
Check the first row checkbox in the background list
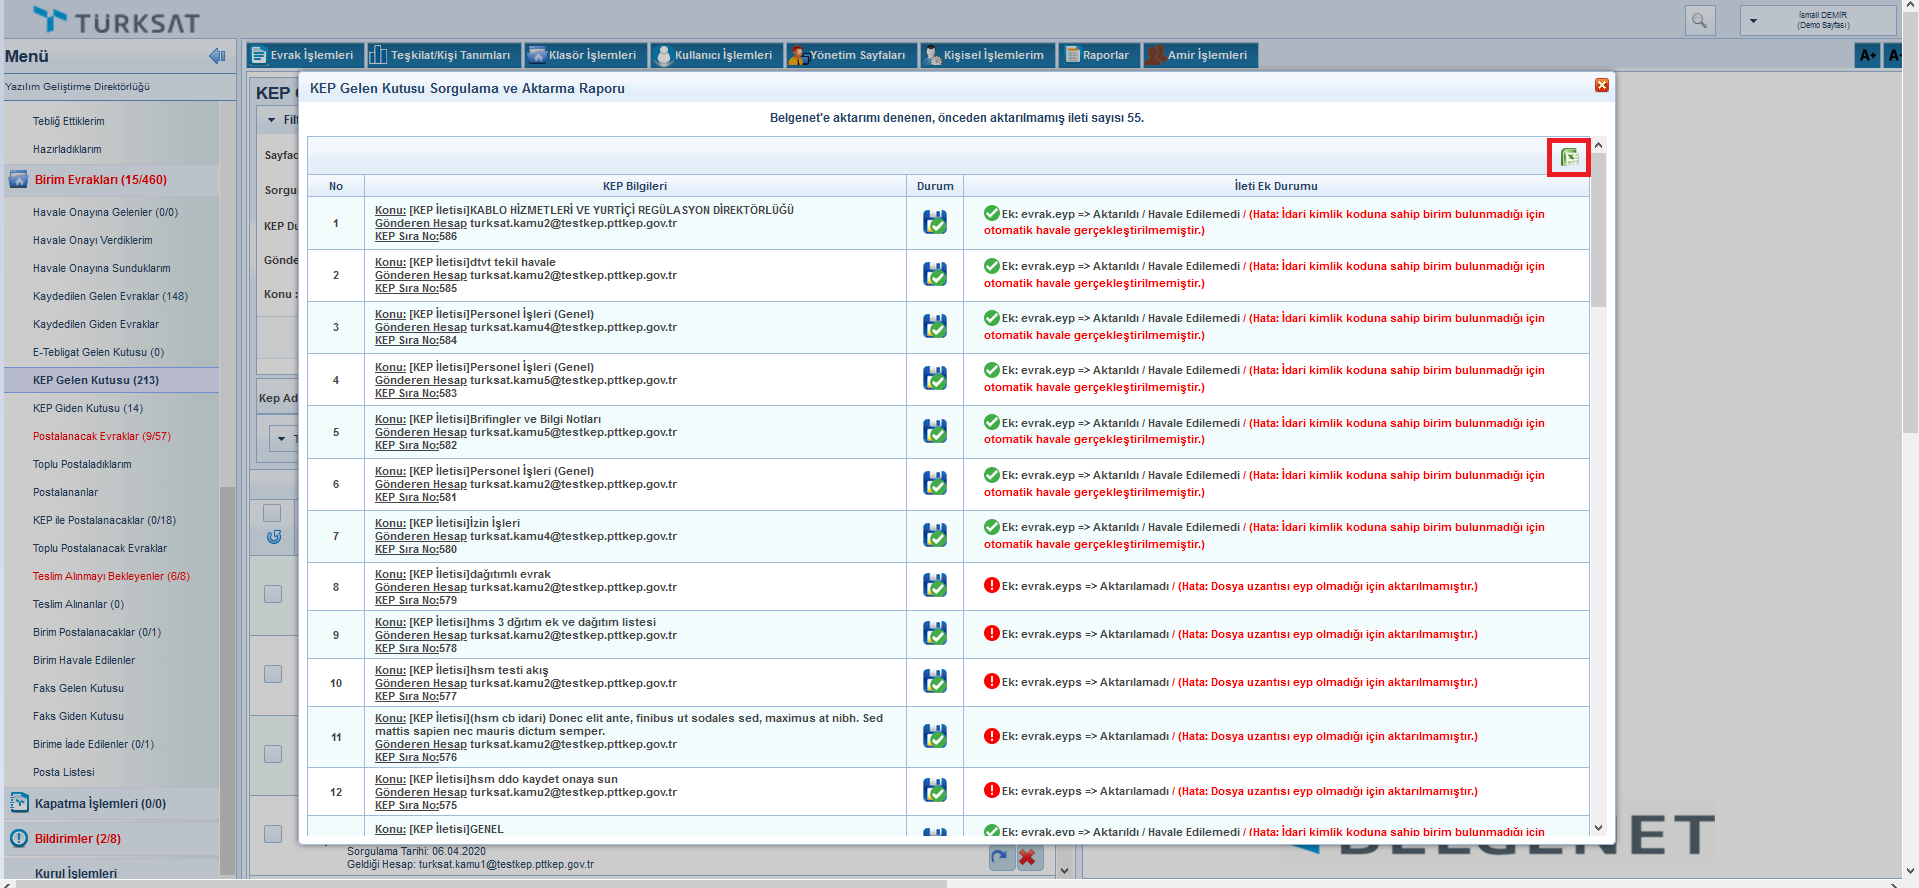coord(272,594)
